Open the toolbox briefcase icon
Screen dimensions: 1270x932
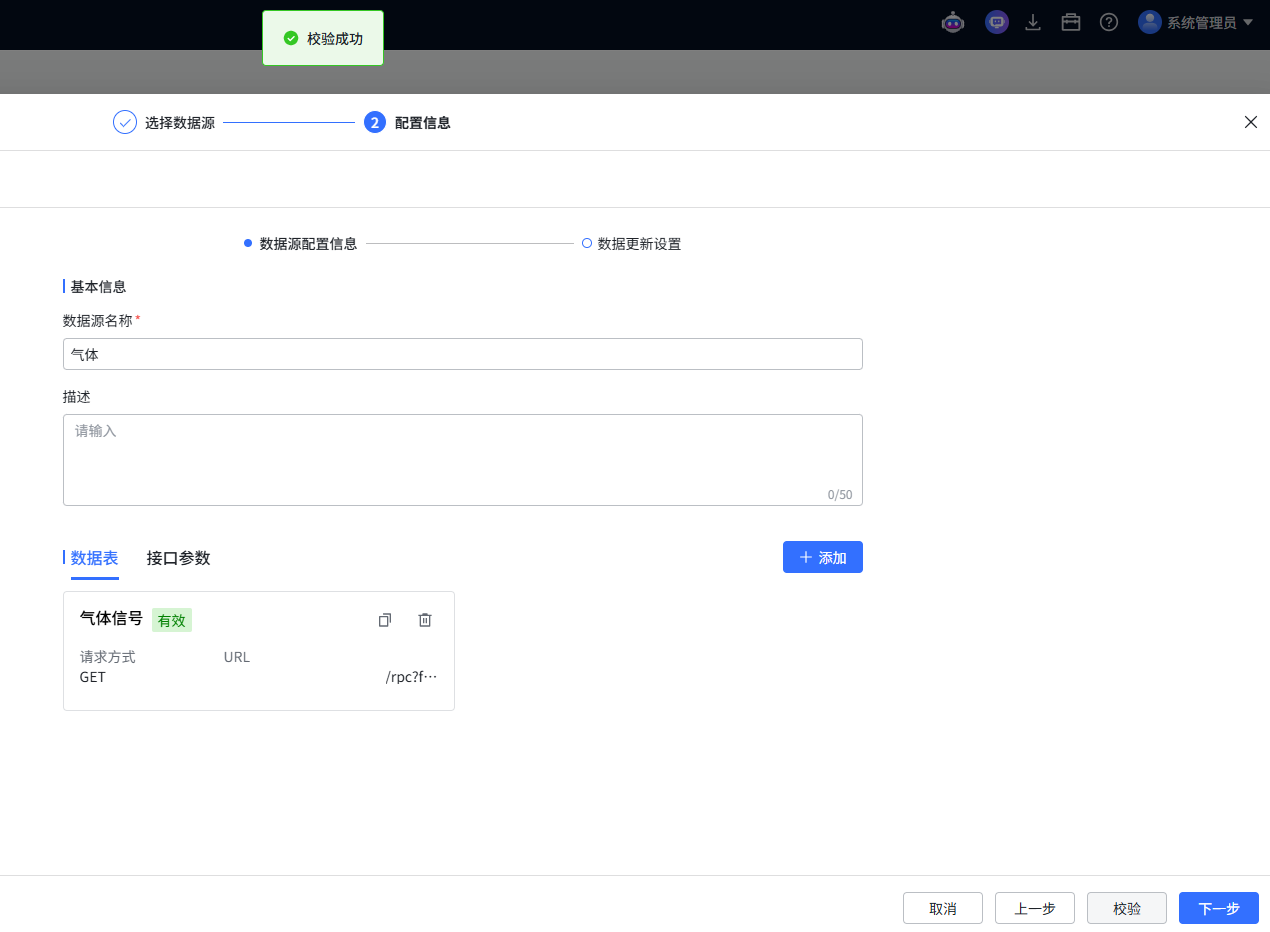pos(1071,22)
